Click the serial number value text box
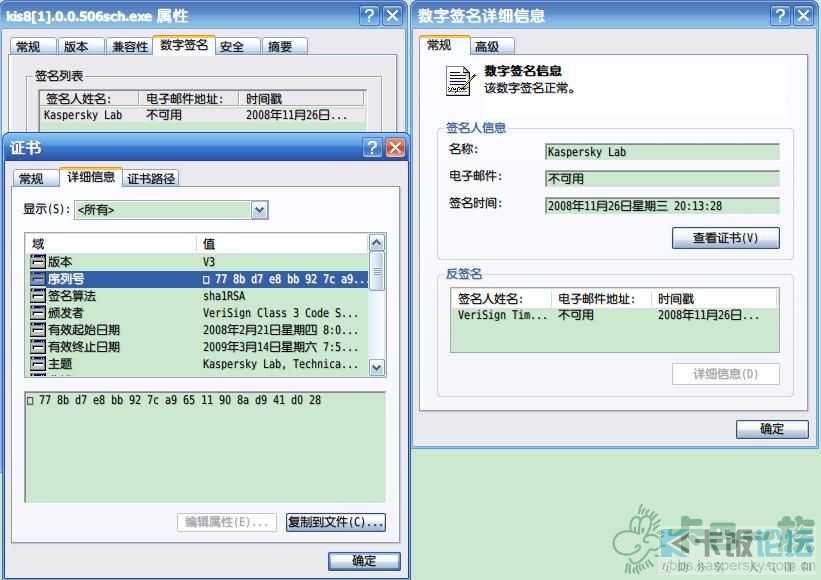The height and width of the screenshot is (580, 821). click(205, 447)
